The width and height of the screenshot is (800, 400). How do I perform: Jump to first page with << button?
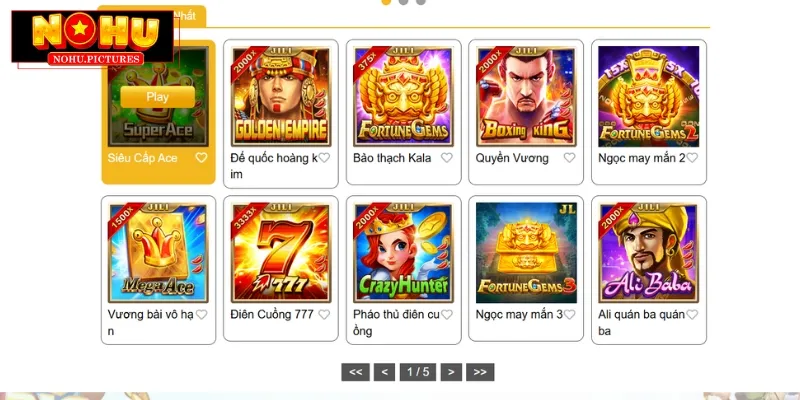356,372
